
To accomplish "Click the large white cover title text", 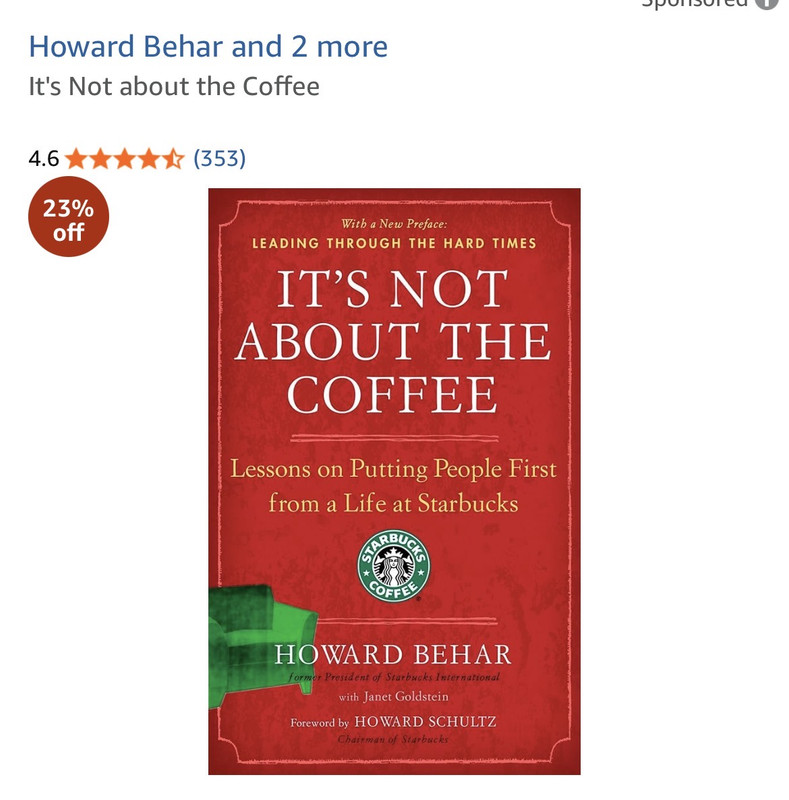I will pos(393,341).
